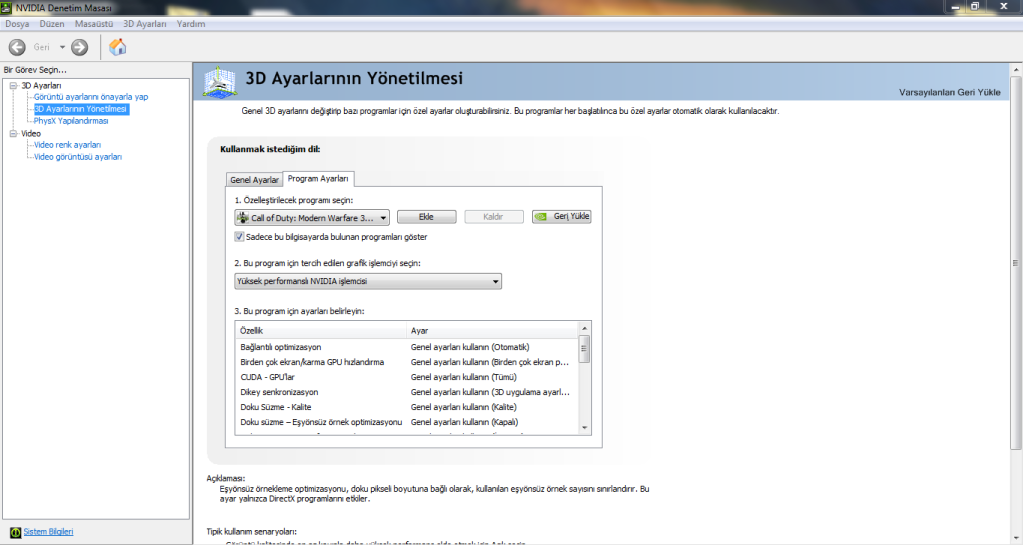Open the Sistem Bilgileri link
The height and width of the screenshot is (545, 1023).
point(48,532)
